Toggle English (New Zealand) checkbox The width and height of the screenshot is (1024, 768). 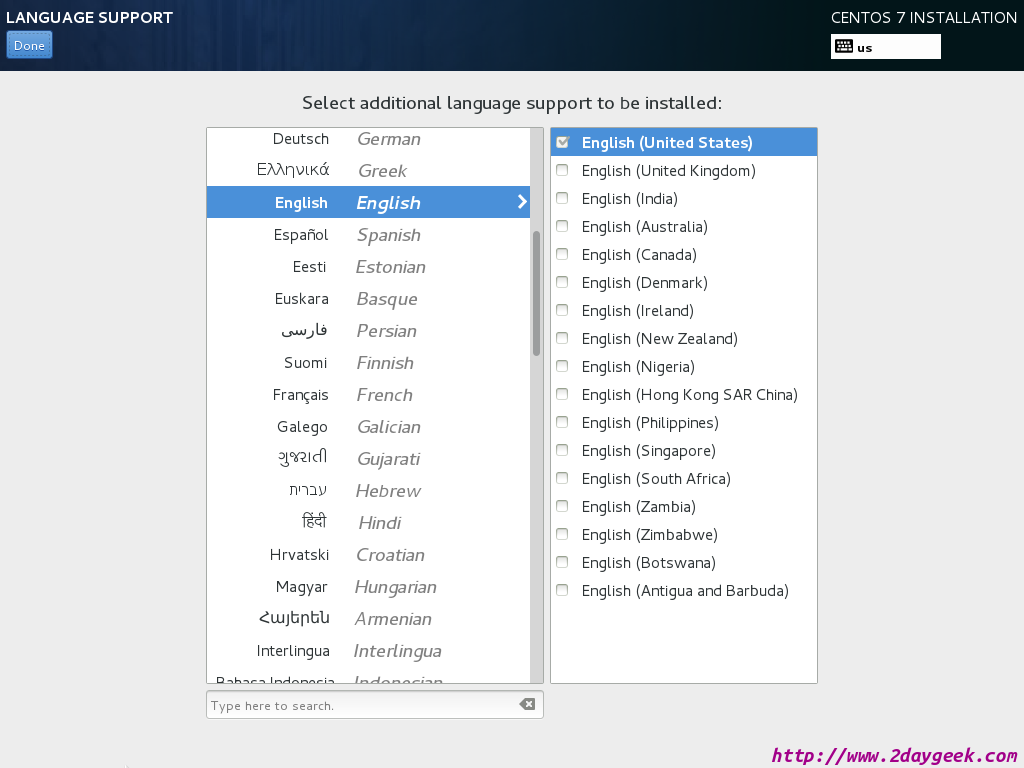pyautogui.click(x=562, y=338)
